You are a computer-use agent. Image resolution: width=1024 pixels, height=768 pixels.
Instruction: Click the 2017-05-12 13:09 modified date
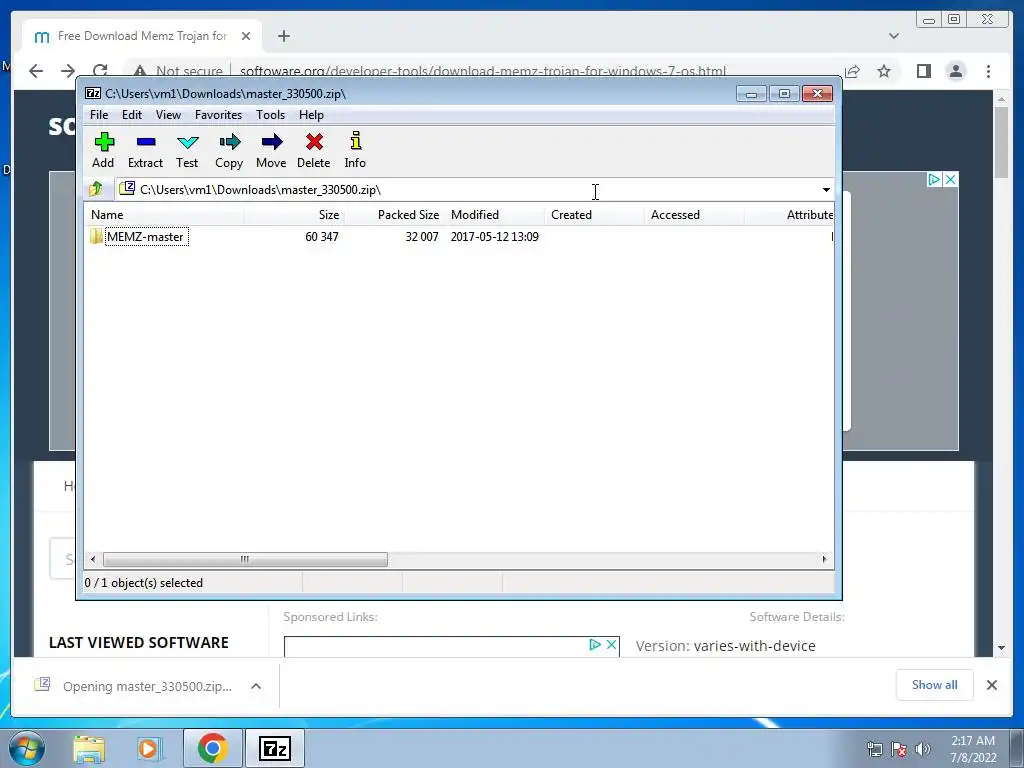click(494, 236)
